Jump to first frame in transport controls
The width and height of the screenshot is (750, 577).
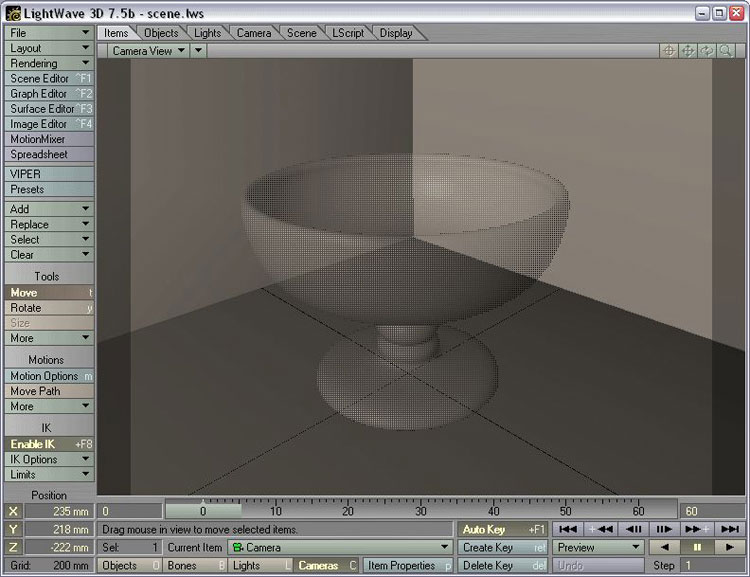[x=567, y=529]
